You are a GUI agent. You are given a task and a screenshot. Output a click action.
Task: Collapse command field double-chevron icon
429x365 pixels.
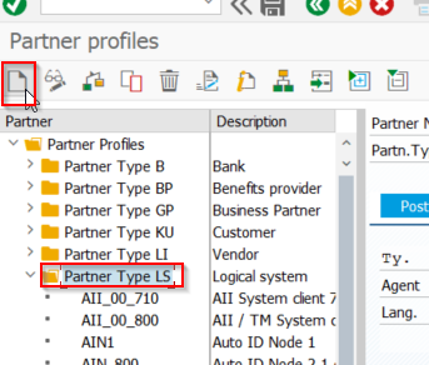click(x=241, y=6)
